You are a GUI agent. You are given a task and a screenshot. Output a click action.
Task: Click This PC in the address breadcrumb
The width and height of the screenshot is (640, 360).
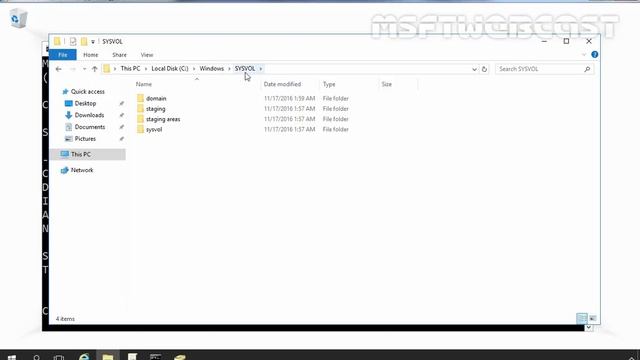coord(130,69)
